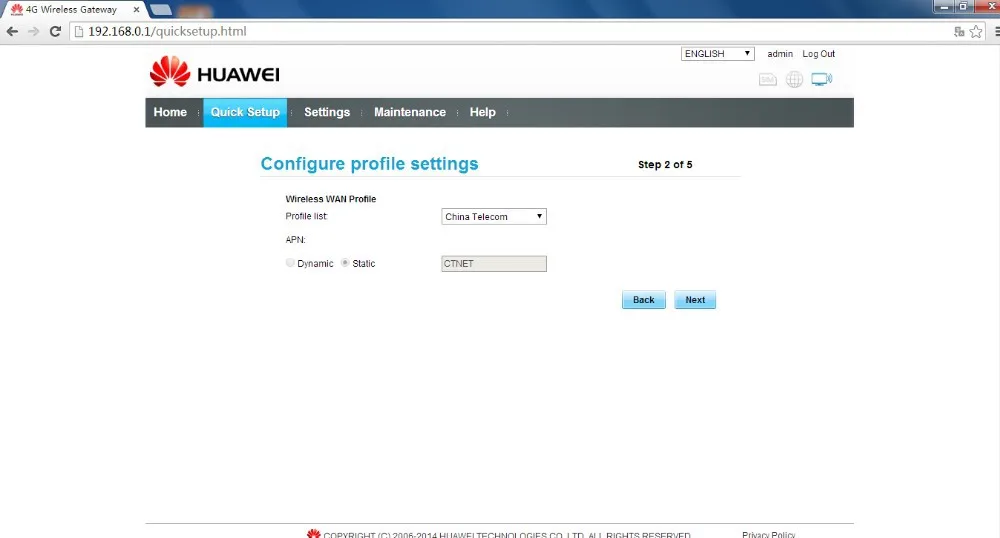Go back using the browser back arrow
Viewport: 1000px width, 538px height.
tap(13, 31)
